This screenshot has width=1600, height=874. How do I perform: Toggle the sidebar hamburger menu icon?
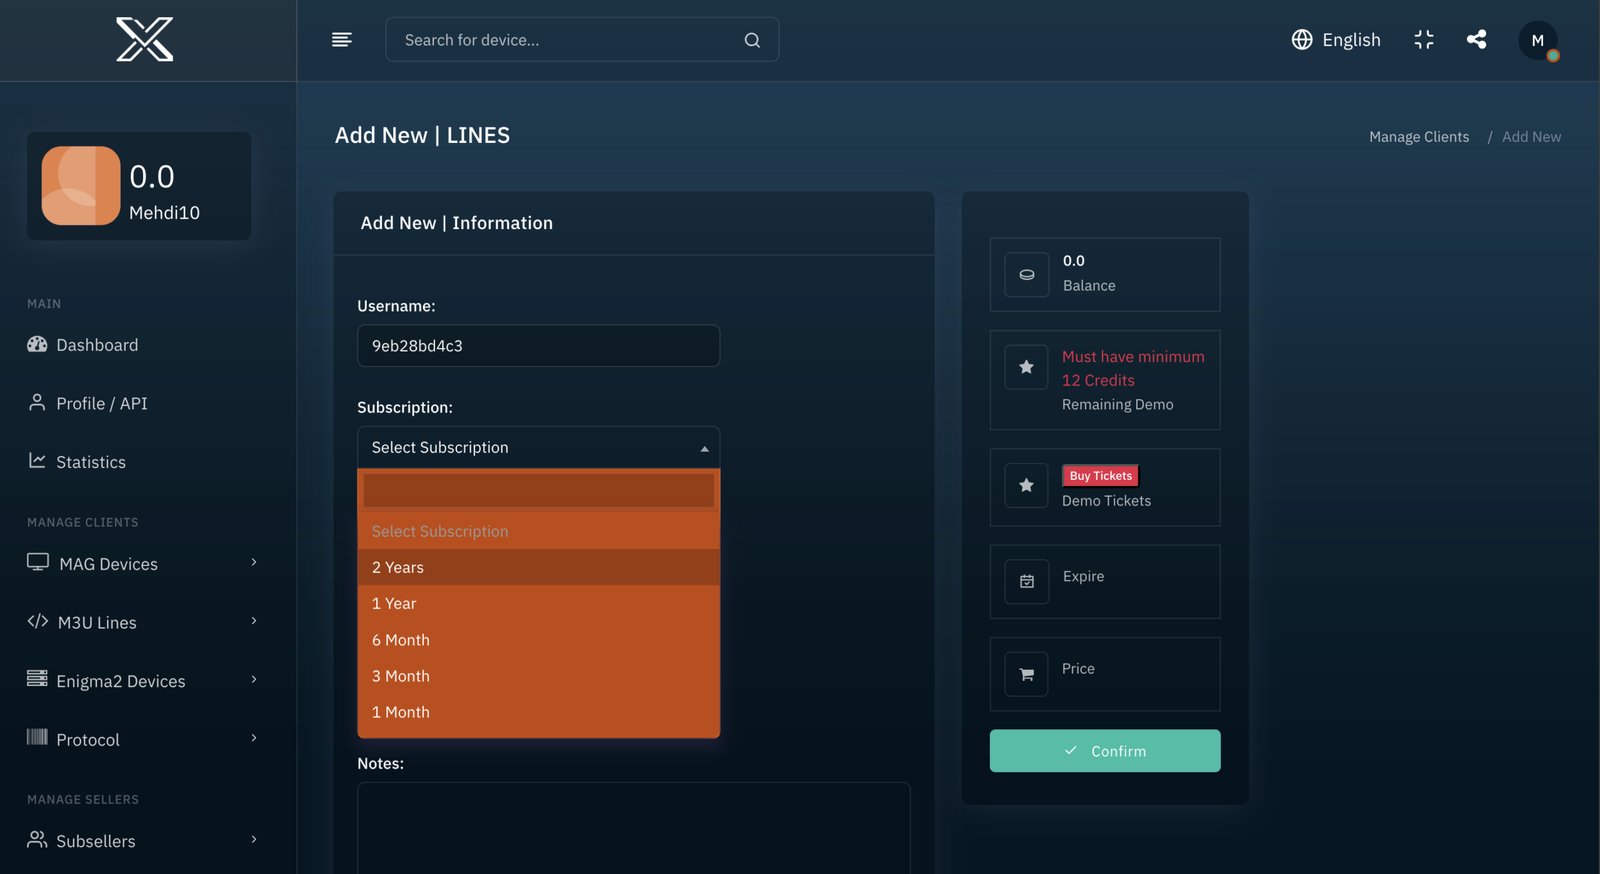tap(341, 40)
